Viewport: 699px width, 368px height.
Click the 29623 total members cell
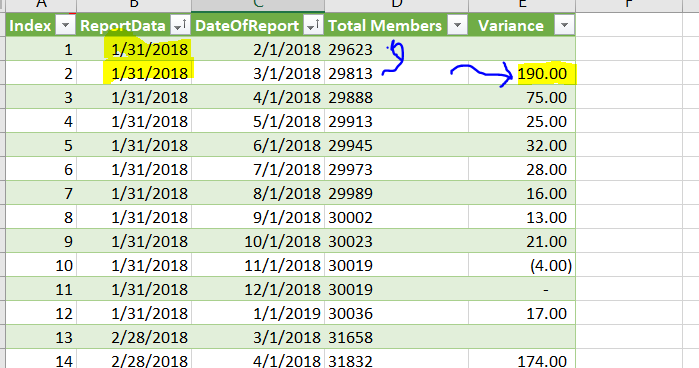tap(396, 49)
